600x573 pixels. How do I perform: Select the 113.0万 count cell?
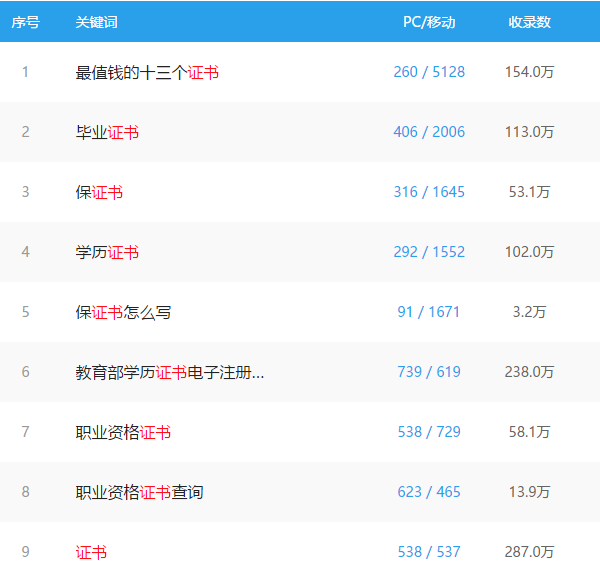[x=530, y=132]
